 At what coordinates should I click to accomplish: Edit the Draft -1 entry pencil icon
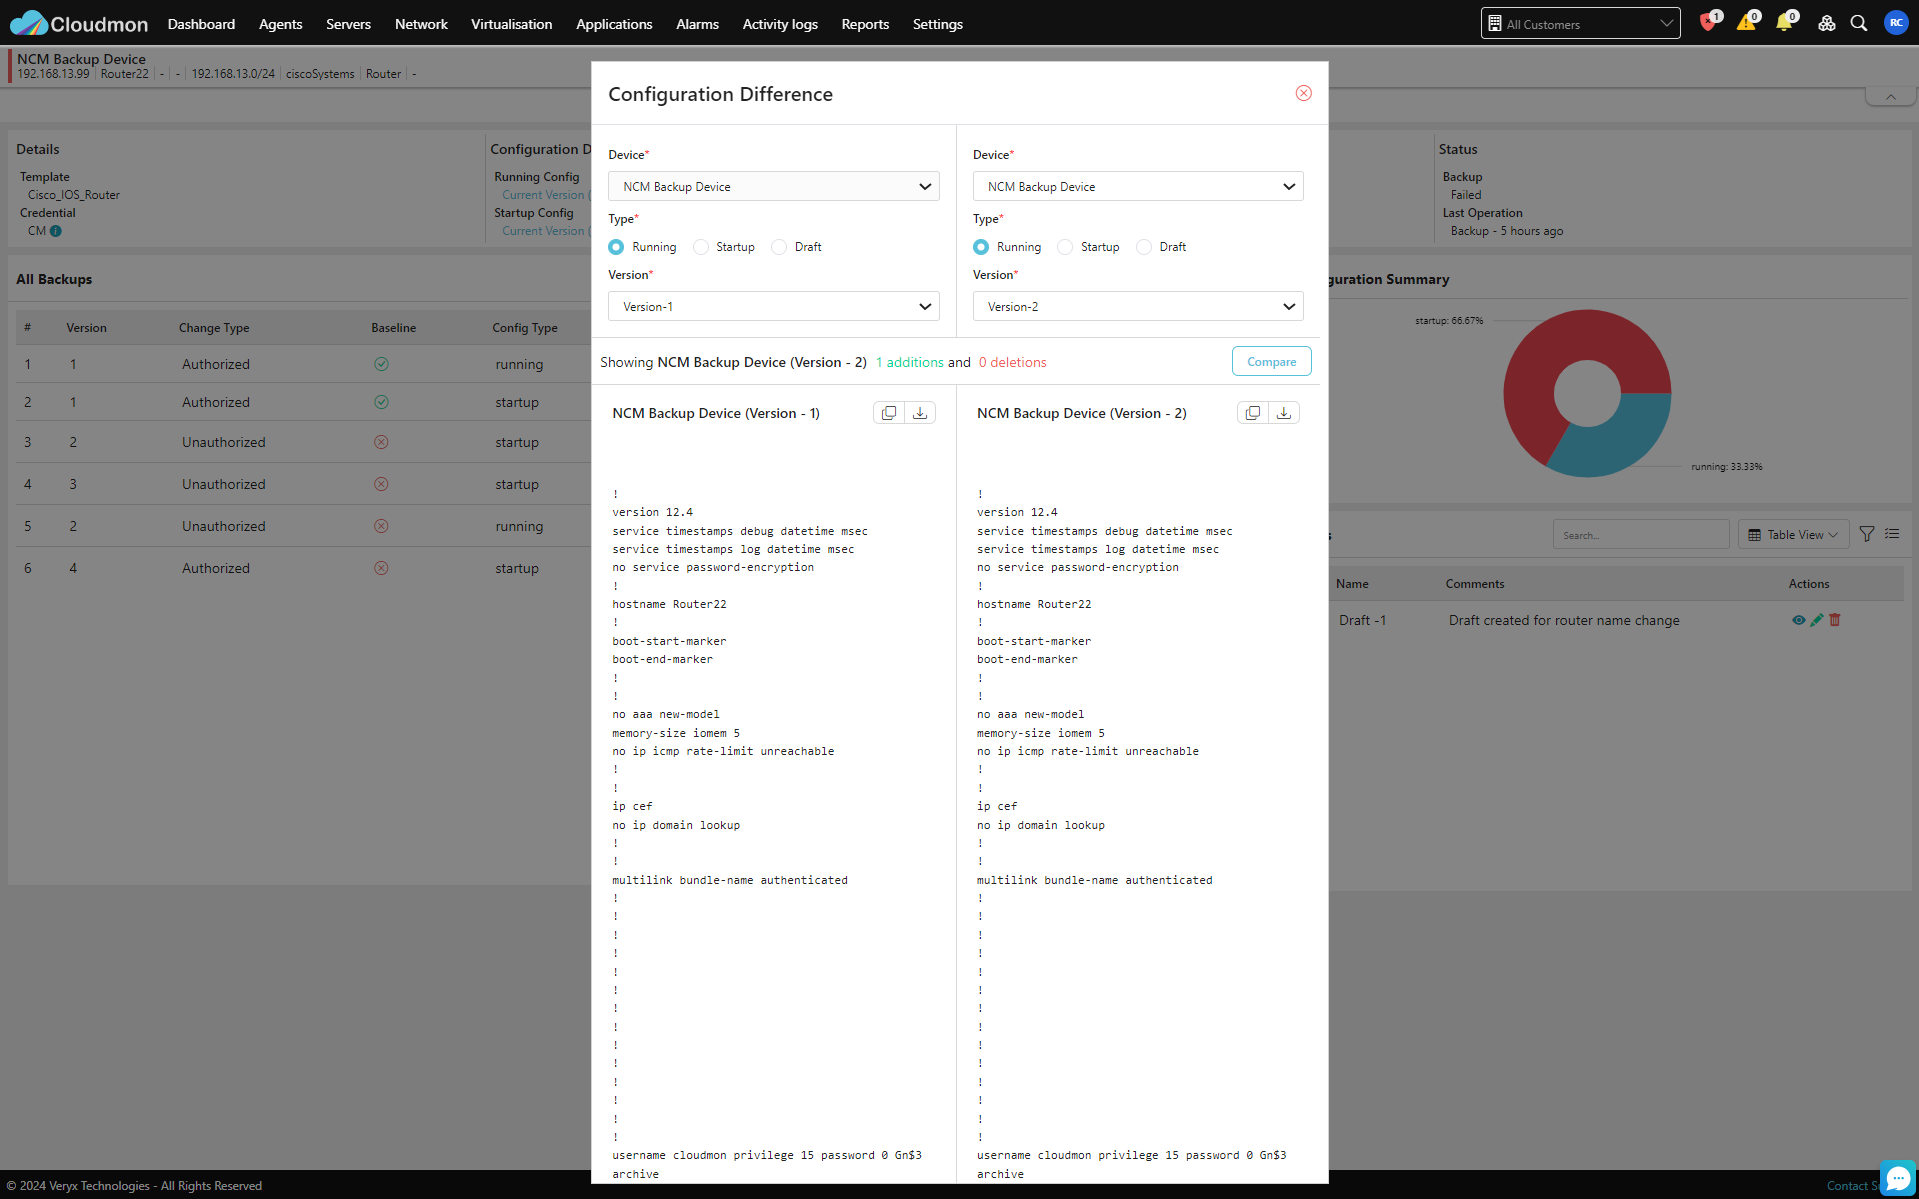1817,620
